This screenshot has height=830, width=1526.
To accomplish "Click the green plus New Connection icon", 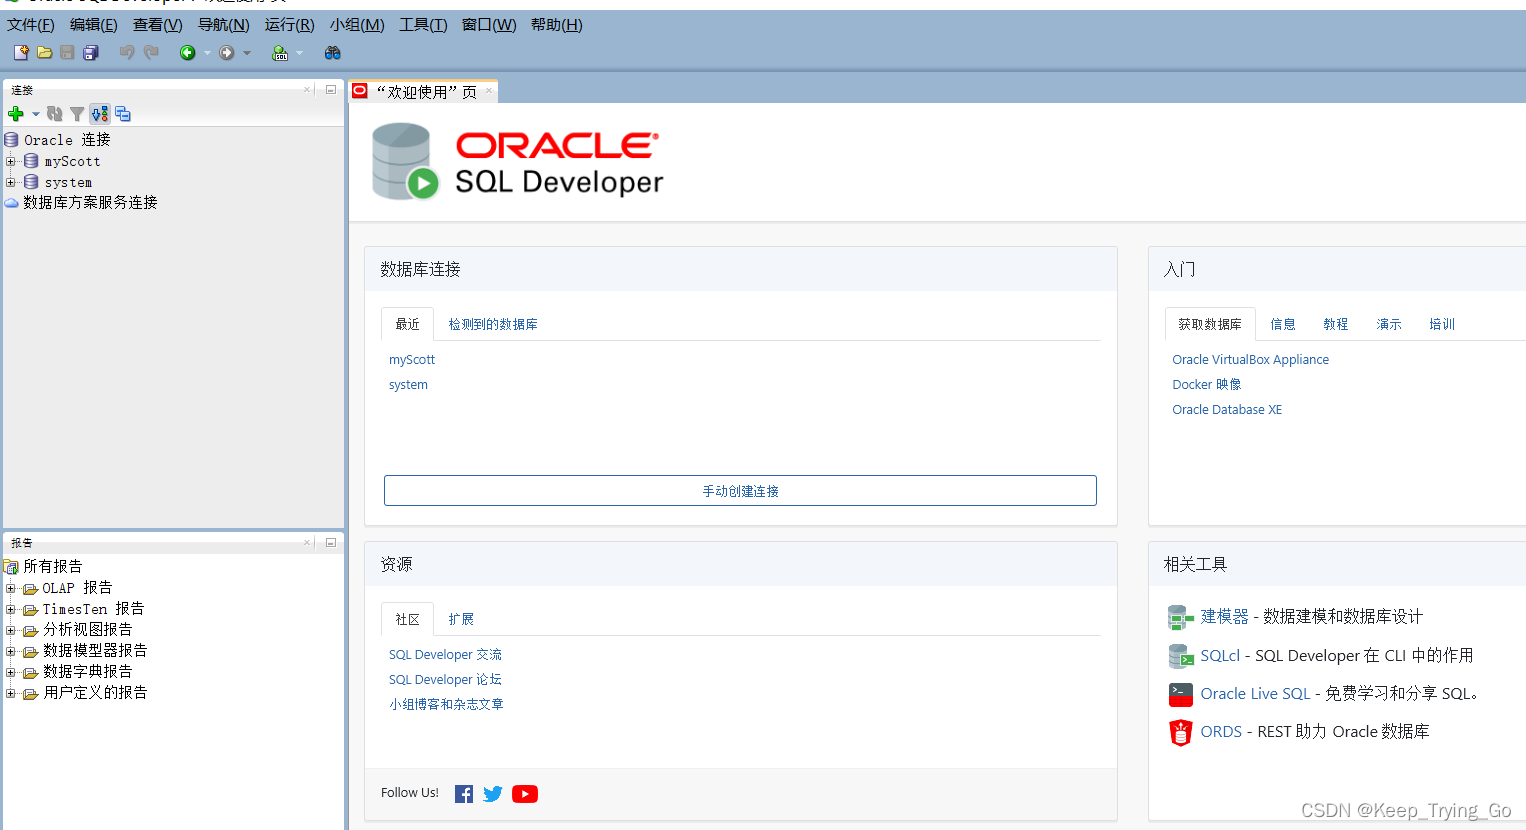I will pos(16,114).
